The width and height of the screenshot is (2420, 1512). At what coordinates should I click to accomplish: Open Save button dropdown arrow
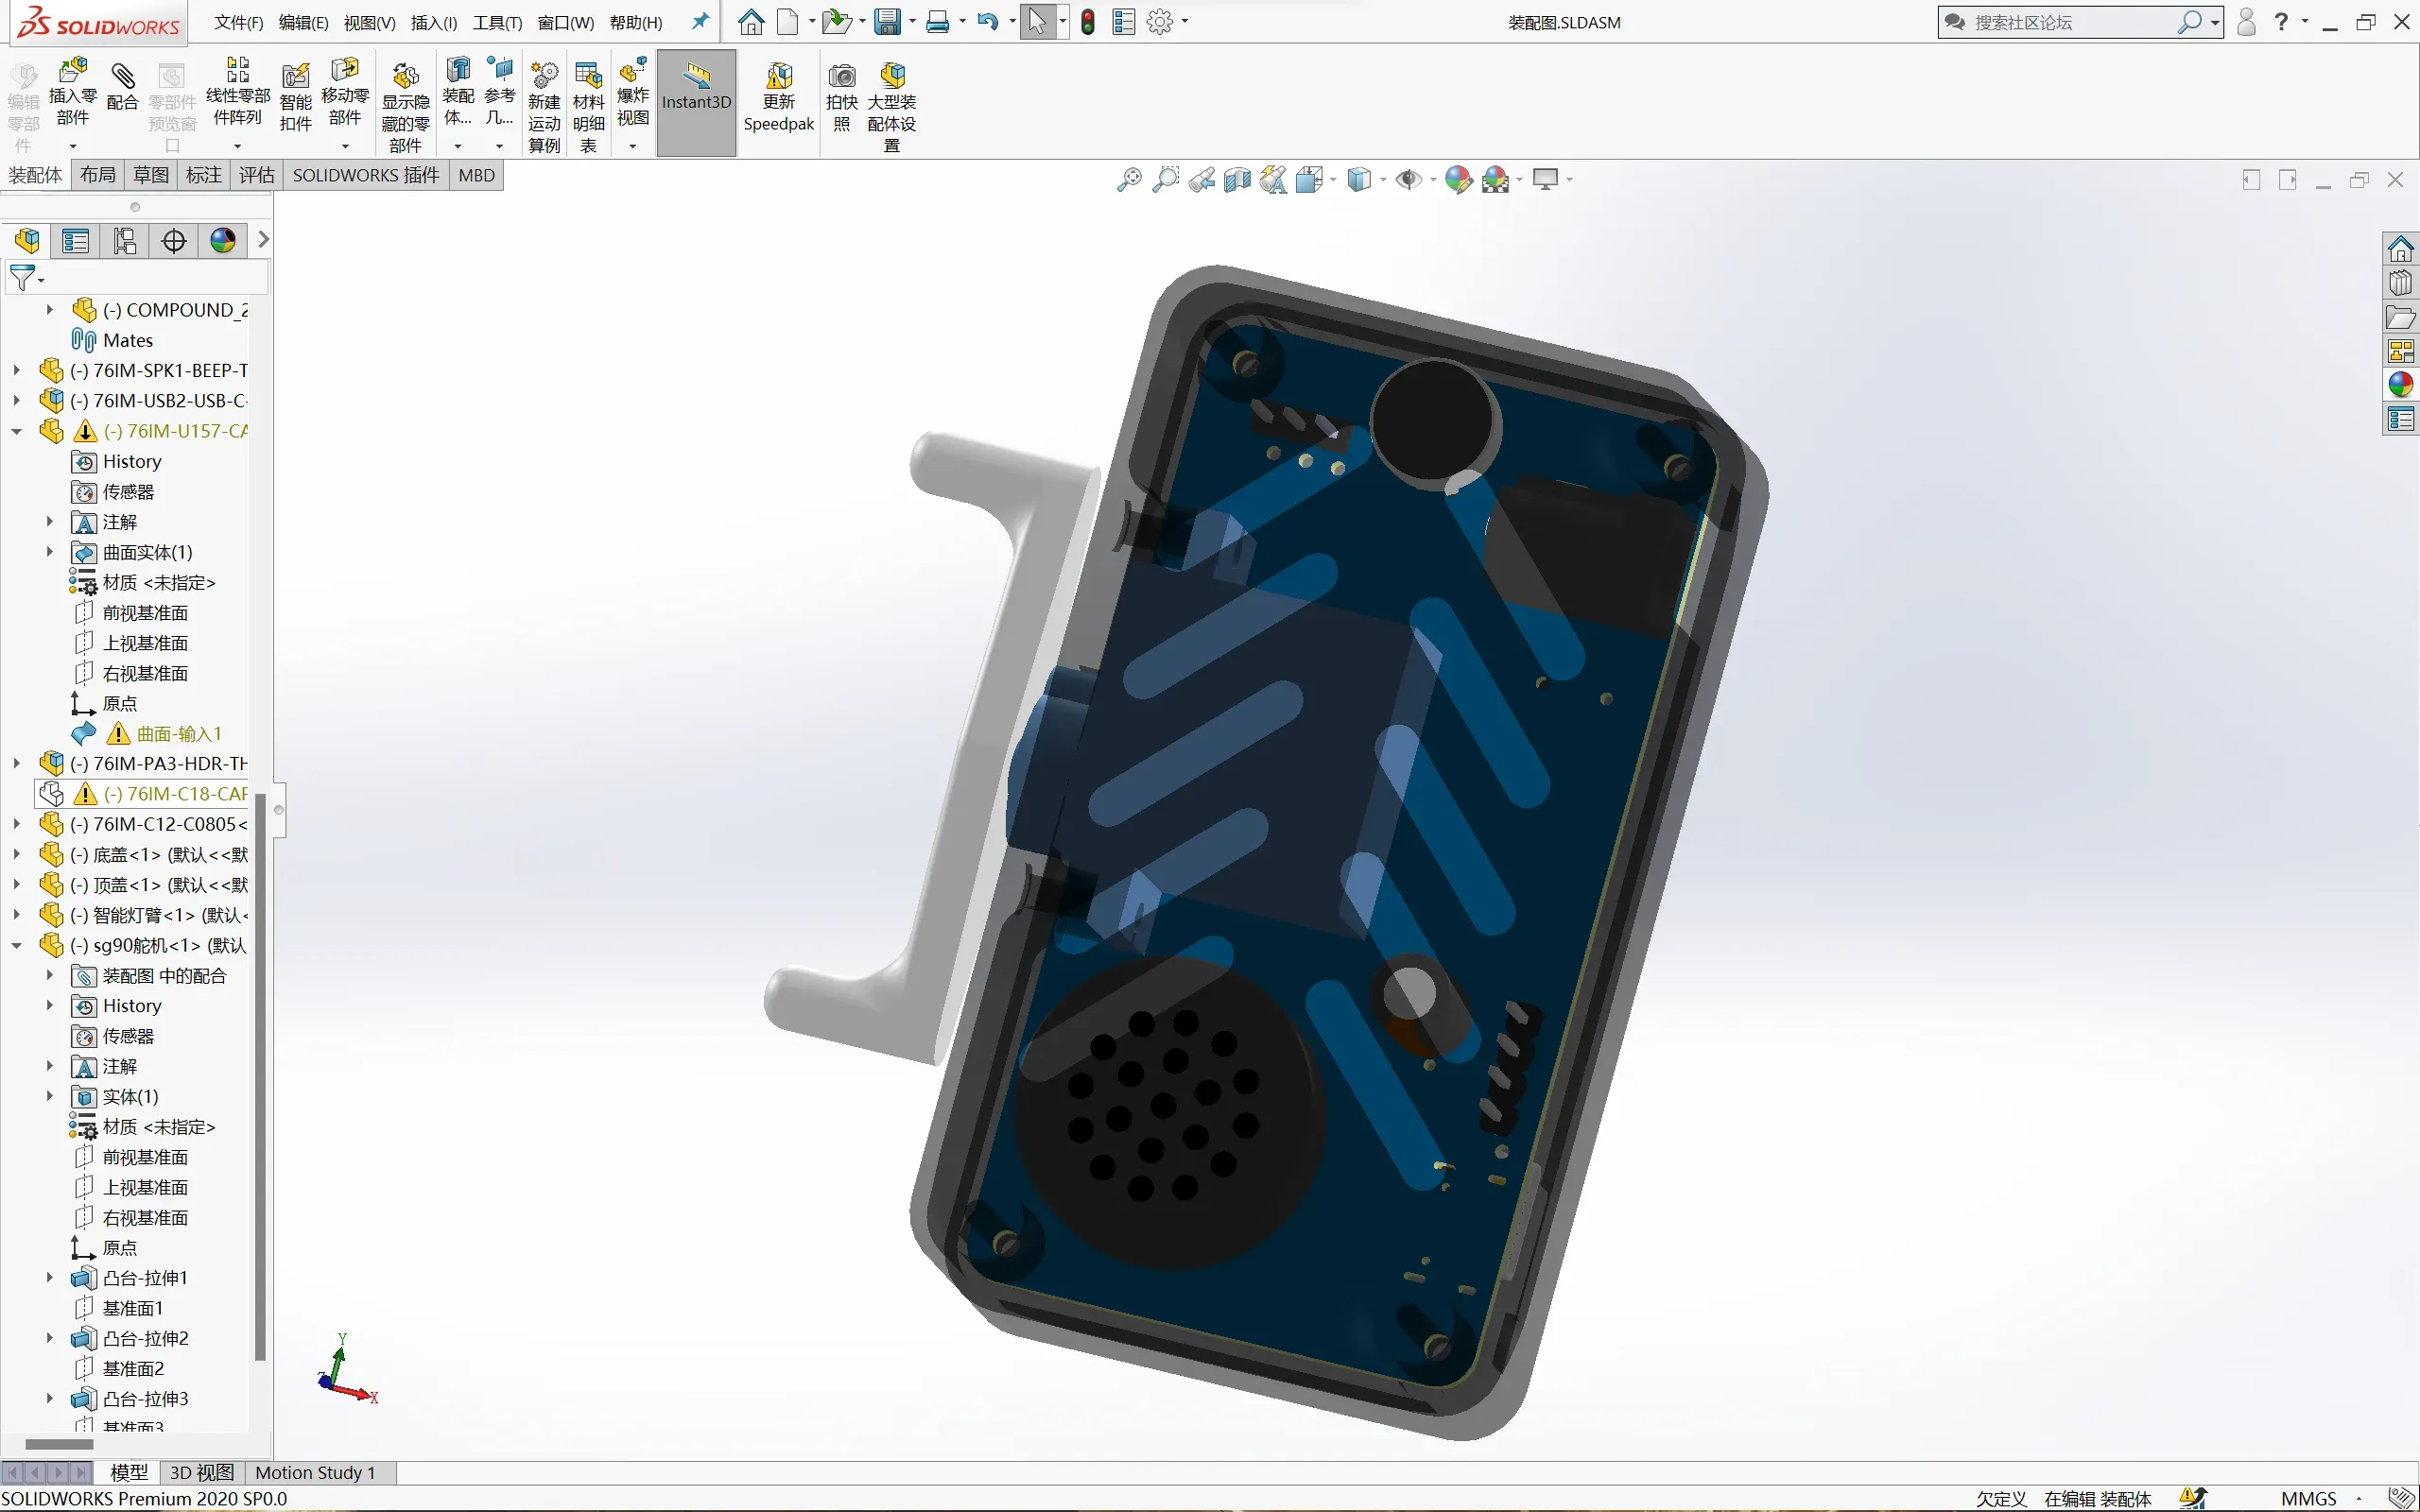pos(912,22)
